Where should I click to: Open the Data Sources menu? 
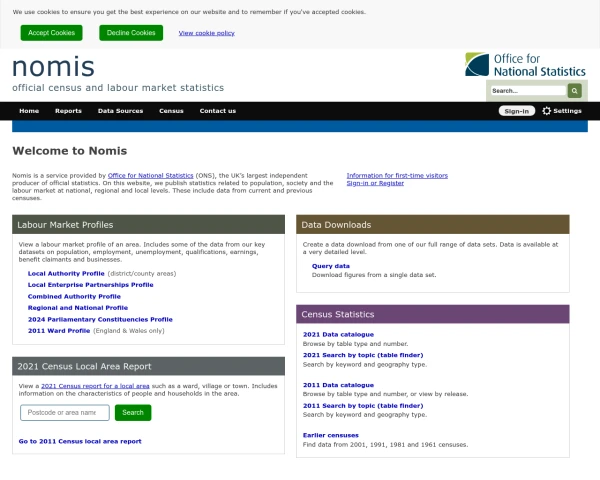click(x=120, y=111)
